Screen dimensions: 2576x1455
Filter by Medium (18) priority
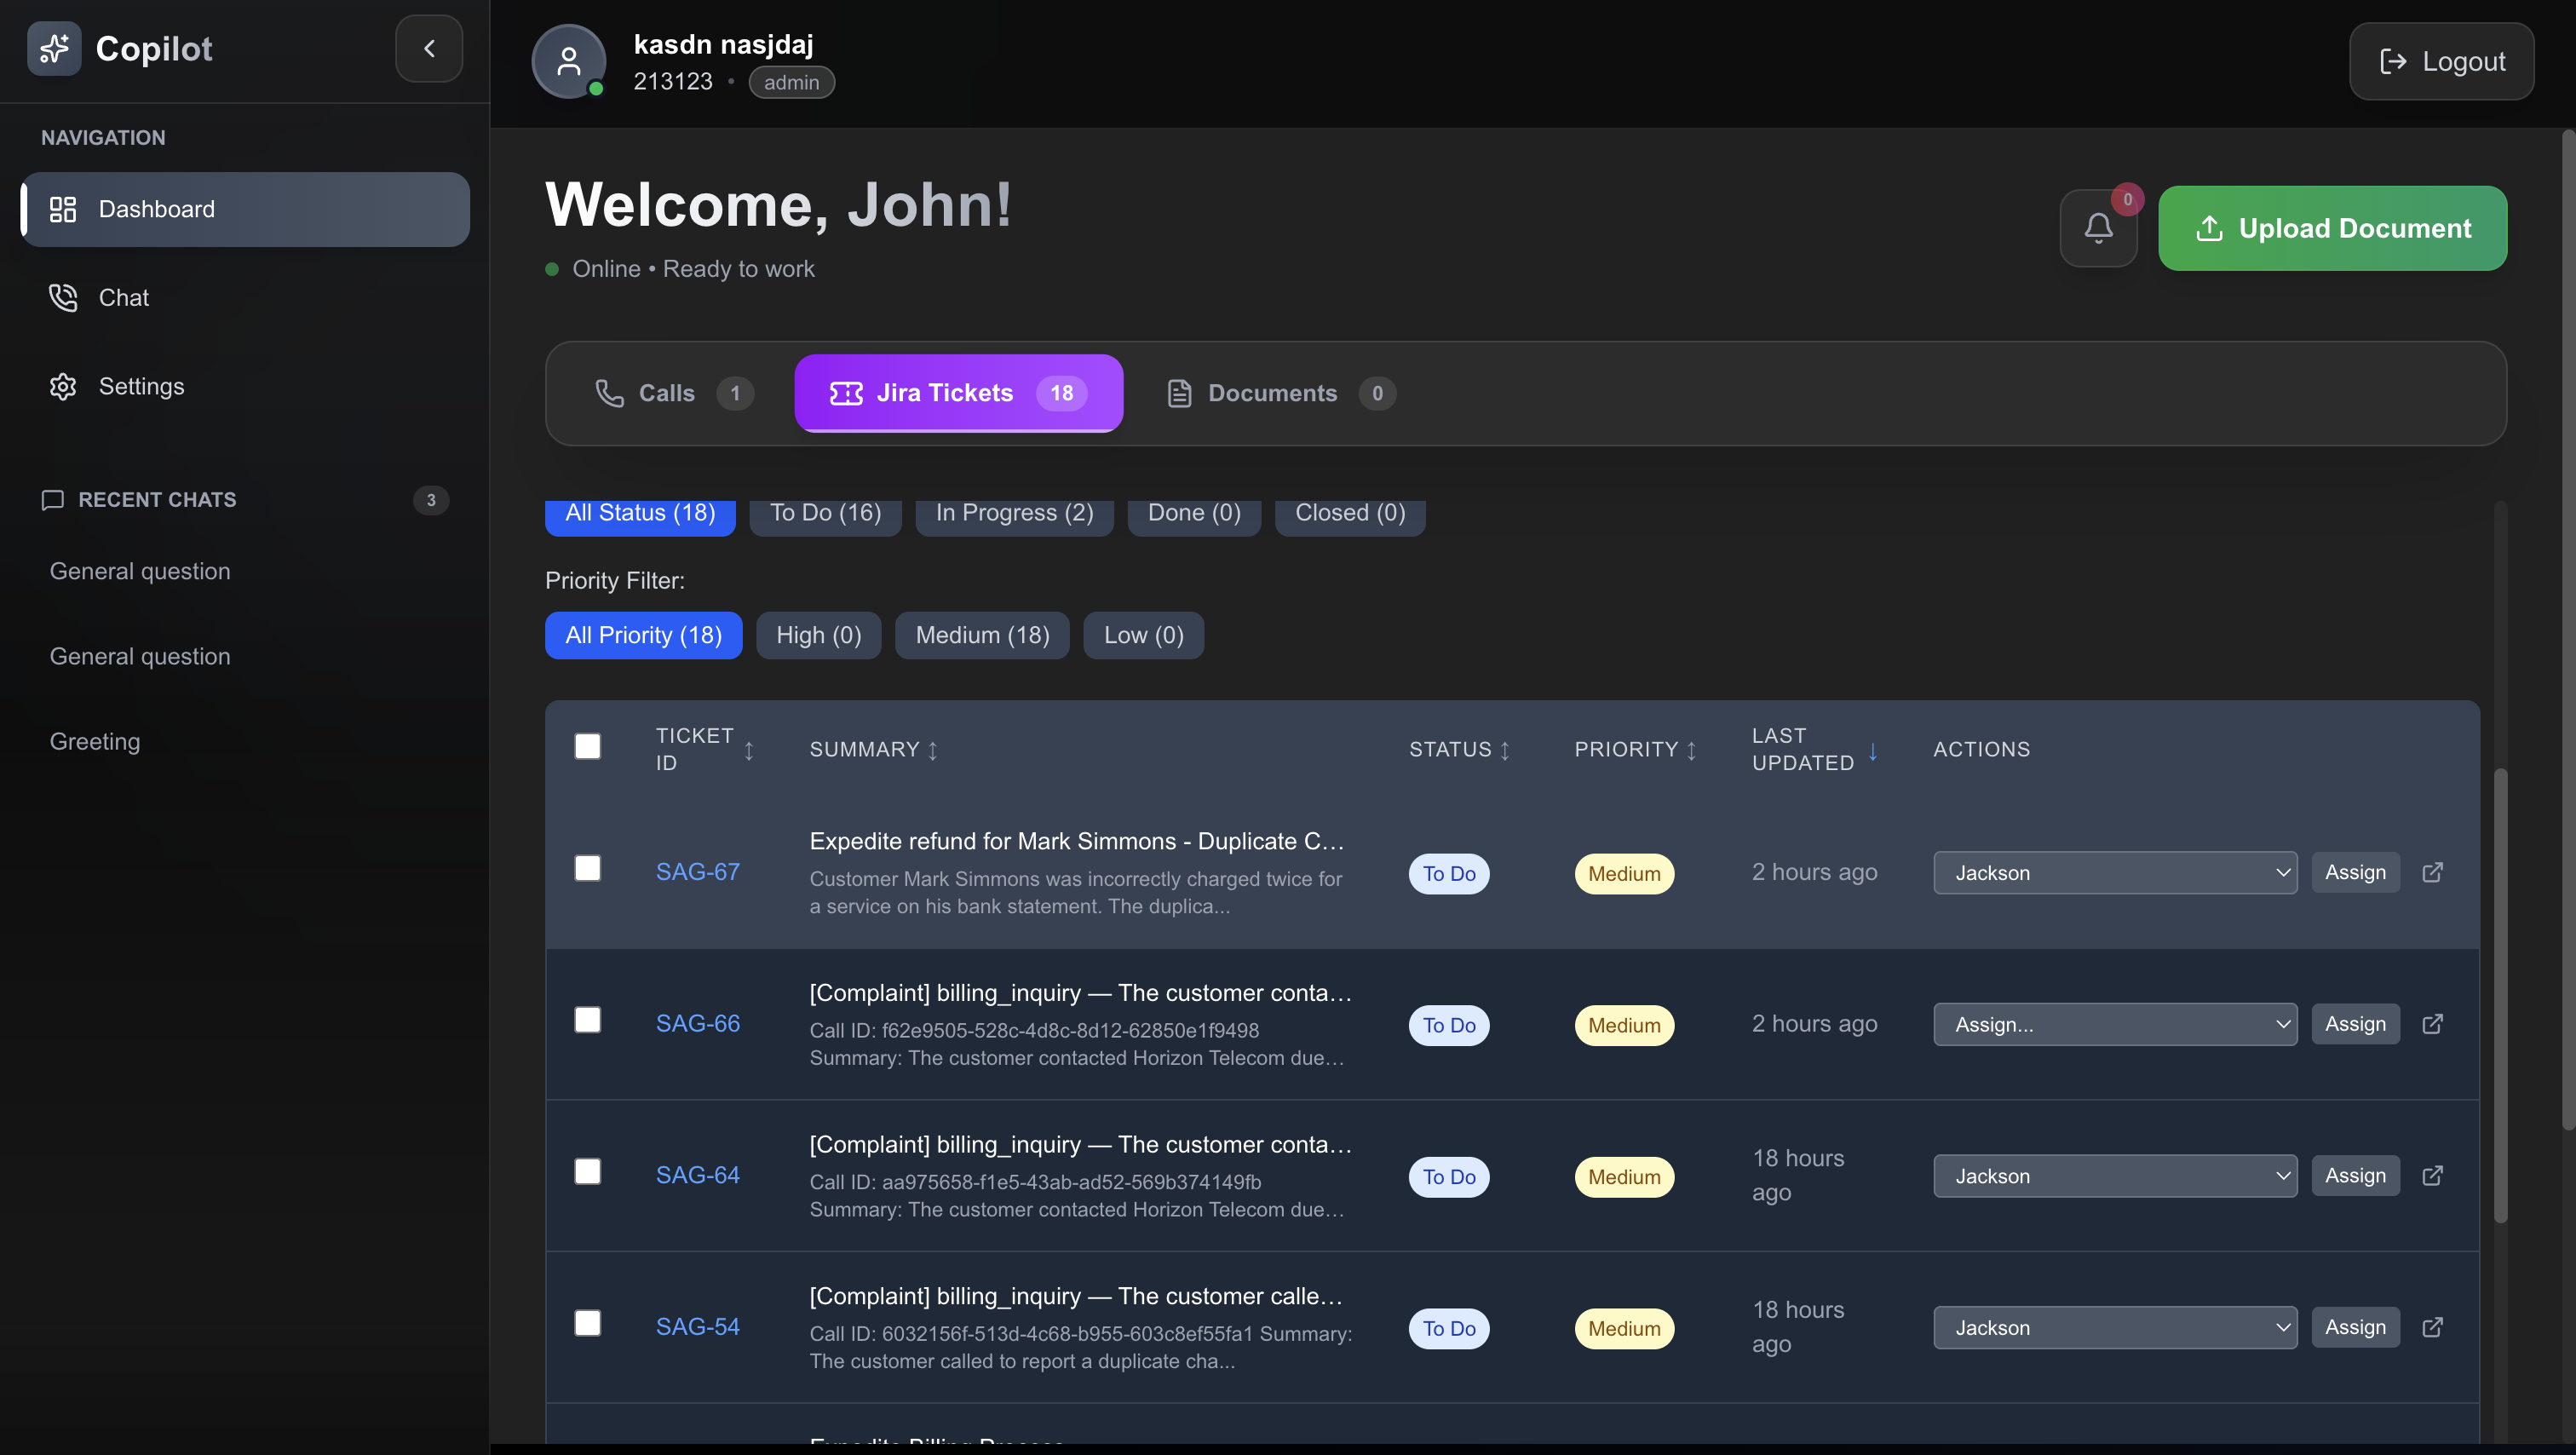[982, 635]
